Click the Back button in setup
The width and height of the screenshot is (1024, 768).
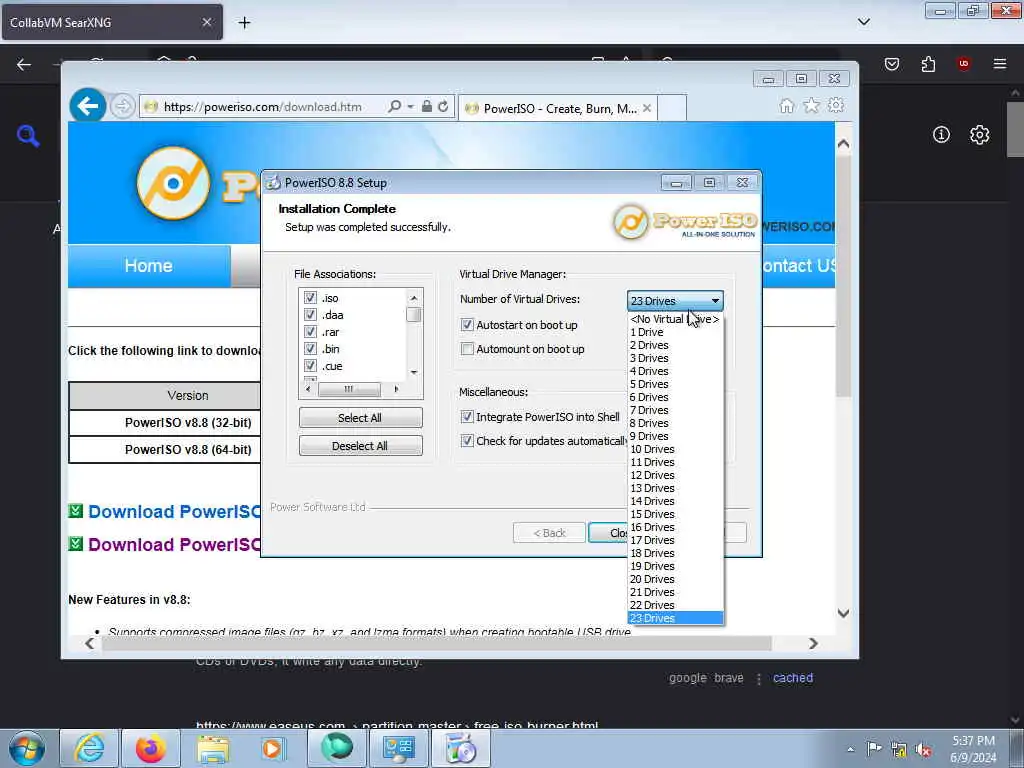(x=549, y=533)
